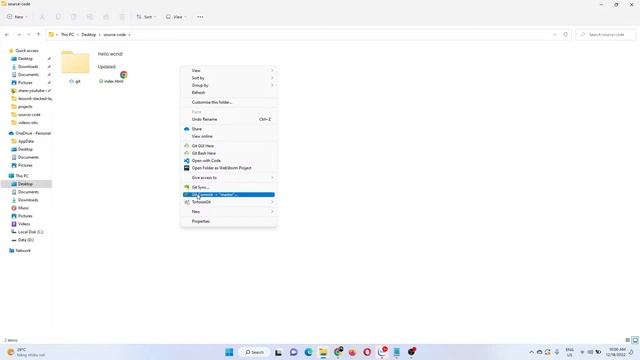Open Music under This PC
Image resolution: width=640 pixels, height=360 pixels.
point(23,208)
